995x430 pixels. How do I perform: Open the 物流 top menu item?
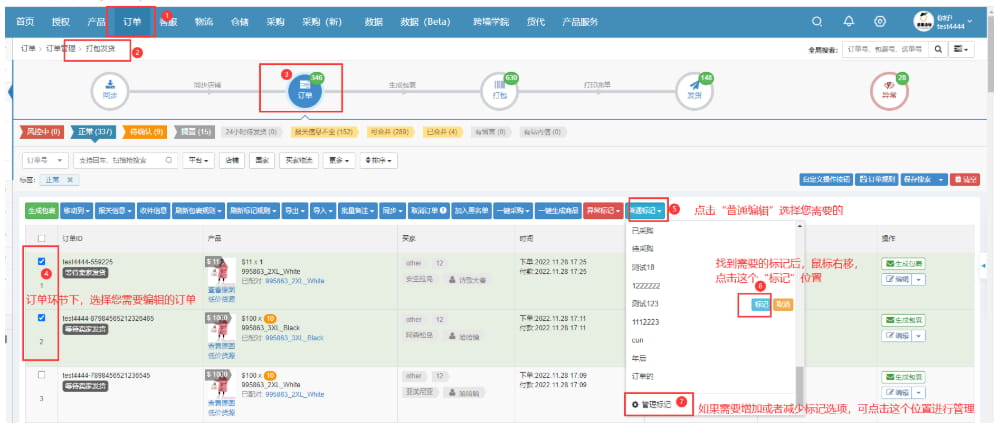203,21
